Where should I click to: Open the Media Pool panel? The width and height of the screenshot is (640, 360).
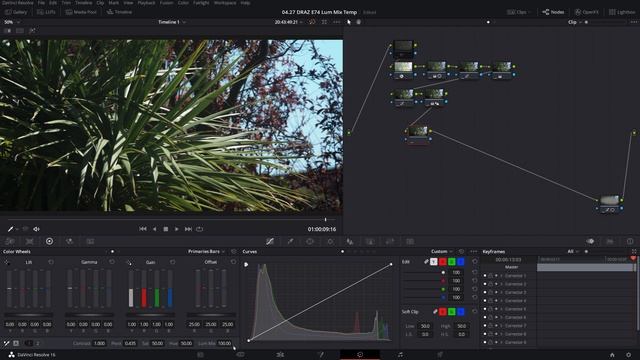(81, 12)
